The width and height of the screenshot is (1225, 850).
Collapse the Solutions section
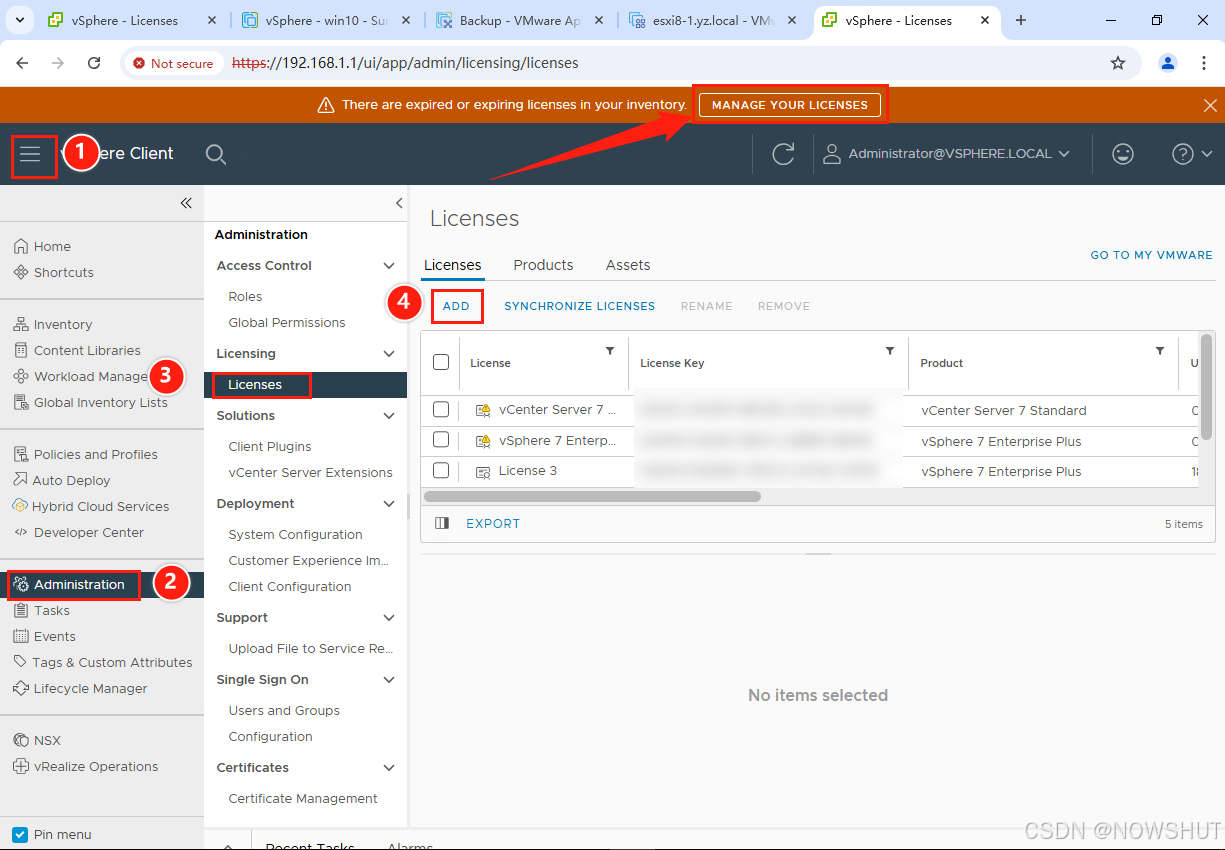click(x=389, y=415)
